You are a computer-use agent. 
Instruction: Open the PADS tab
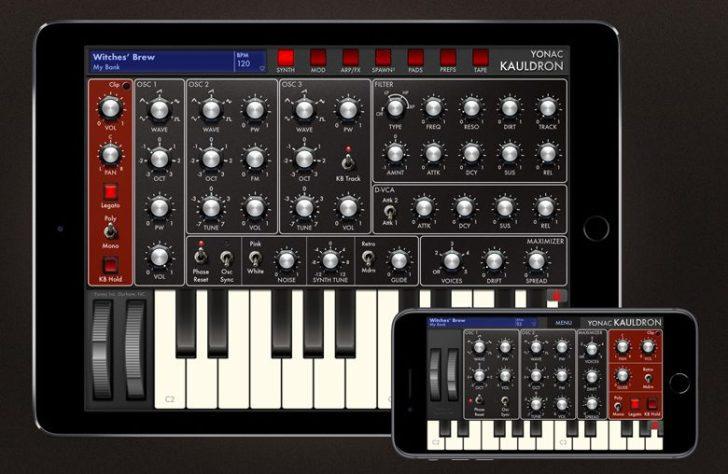[x=416, y=58]
